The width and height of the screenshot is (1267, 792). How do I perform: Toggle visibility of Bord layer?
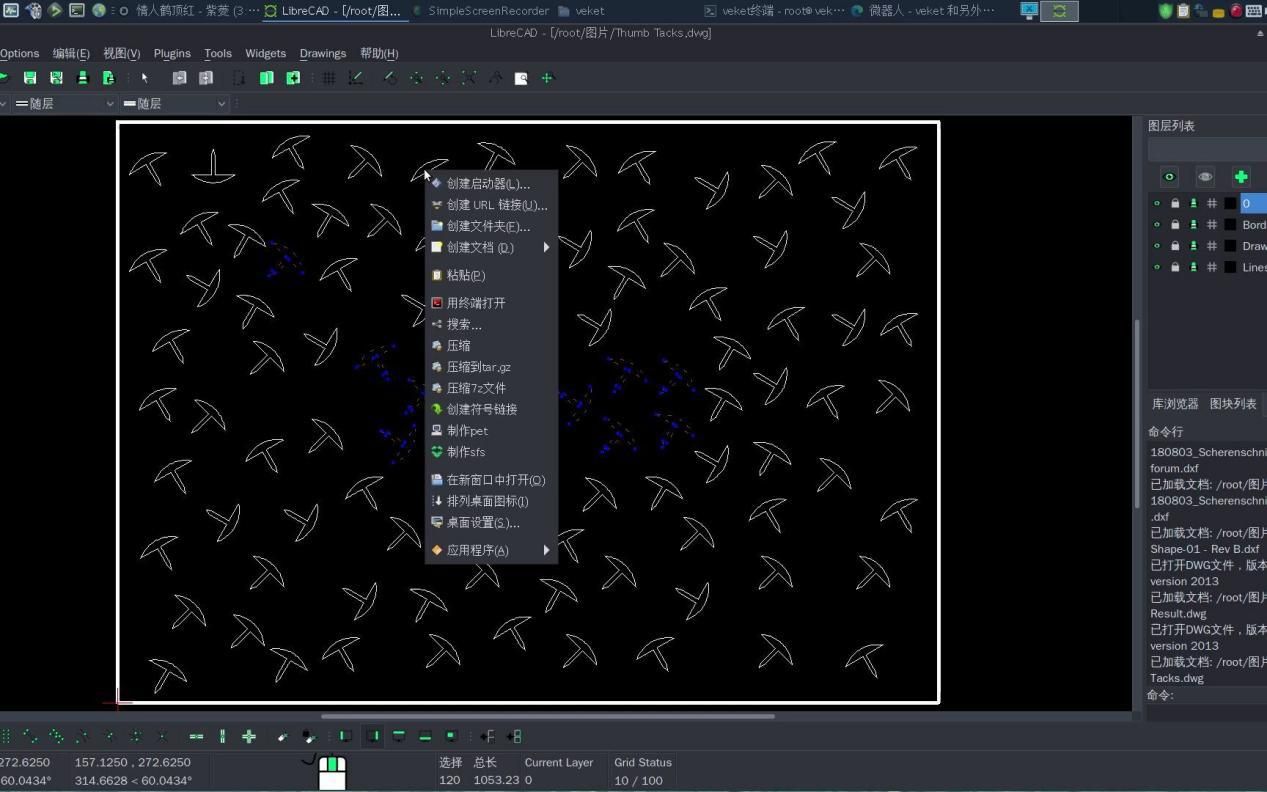[x=1157, y=225]
